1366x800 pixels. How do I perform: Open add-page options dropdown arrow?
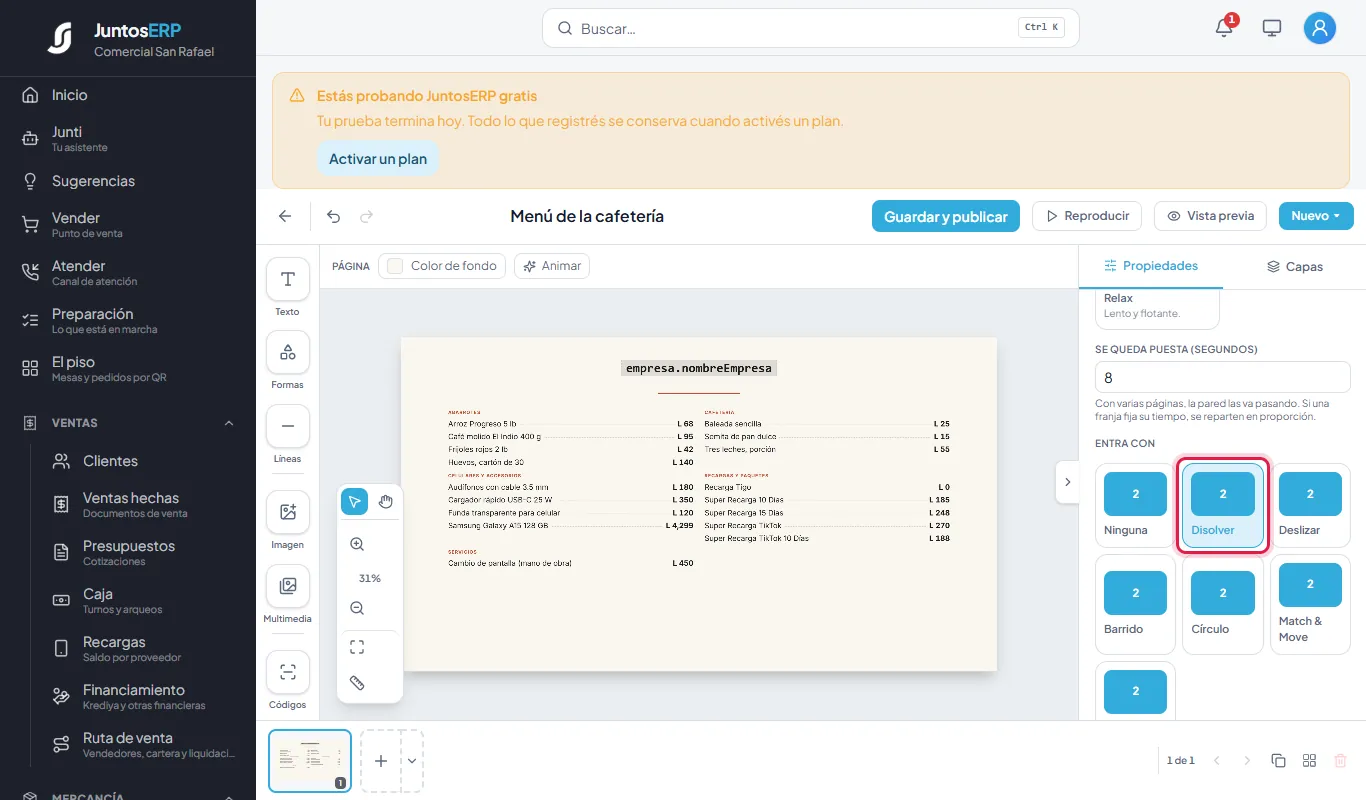tap(412, 761)
